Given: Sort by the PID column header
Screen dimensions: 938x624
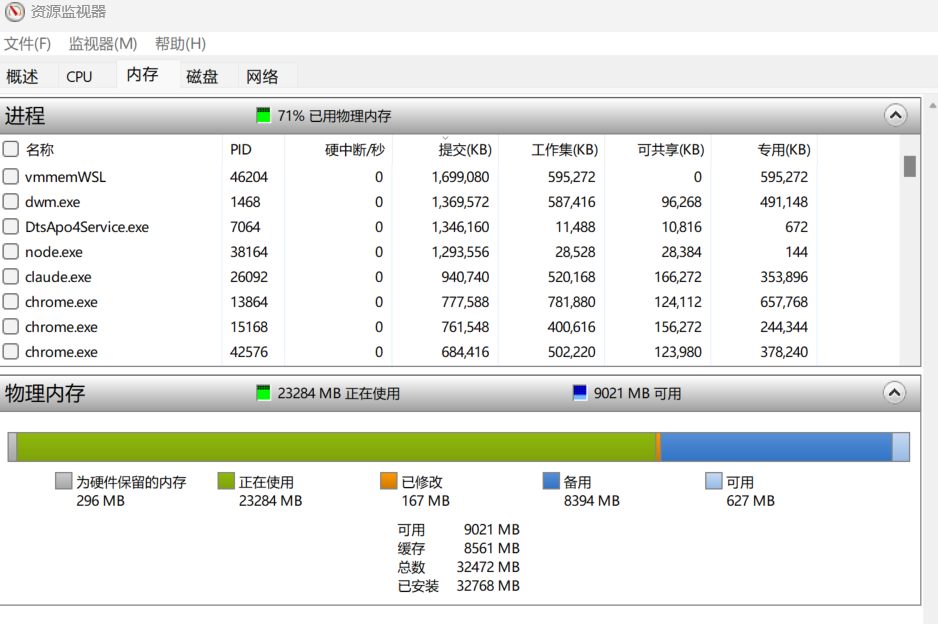Looking at the screenshot, I should [240, 150].
